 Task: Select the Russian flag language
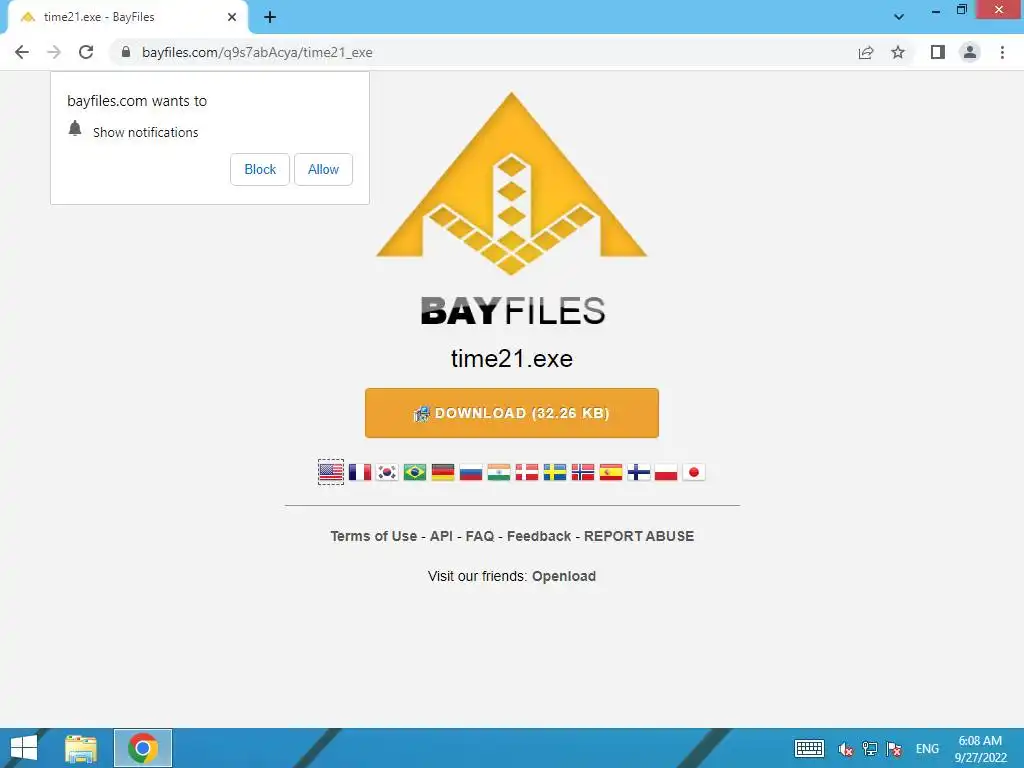pyautogui.click(x=471, y=472)
